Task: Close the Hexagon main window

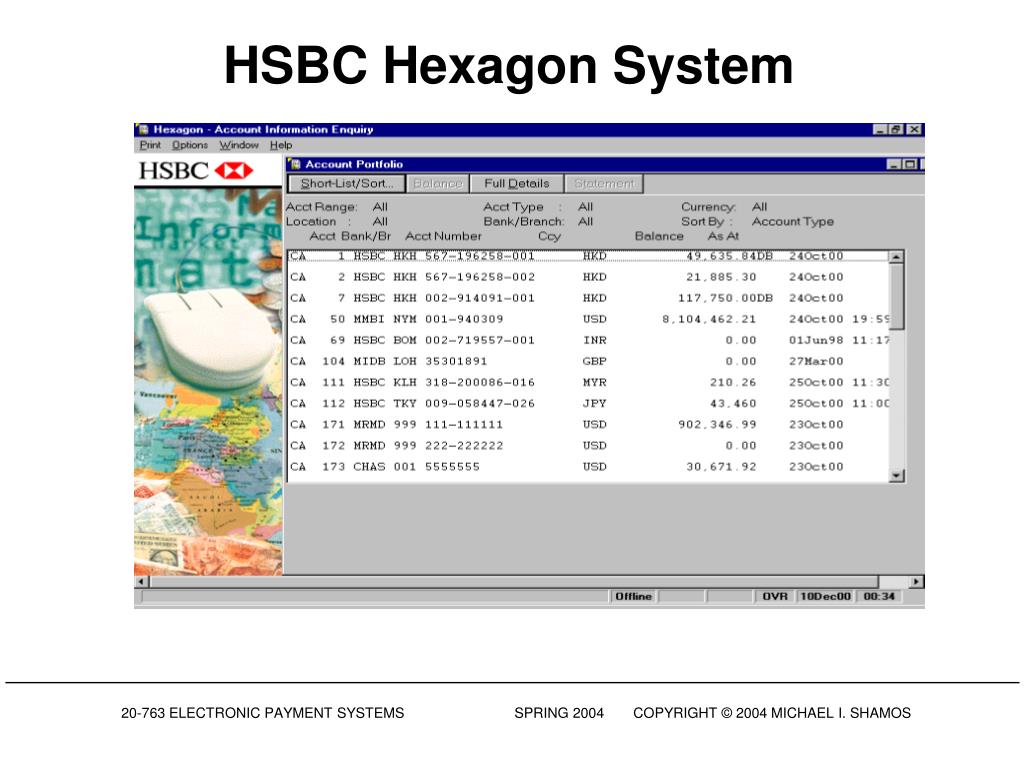Action: click(915, 129)
